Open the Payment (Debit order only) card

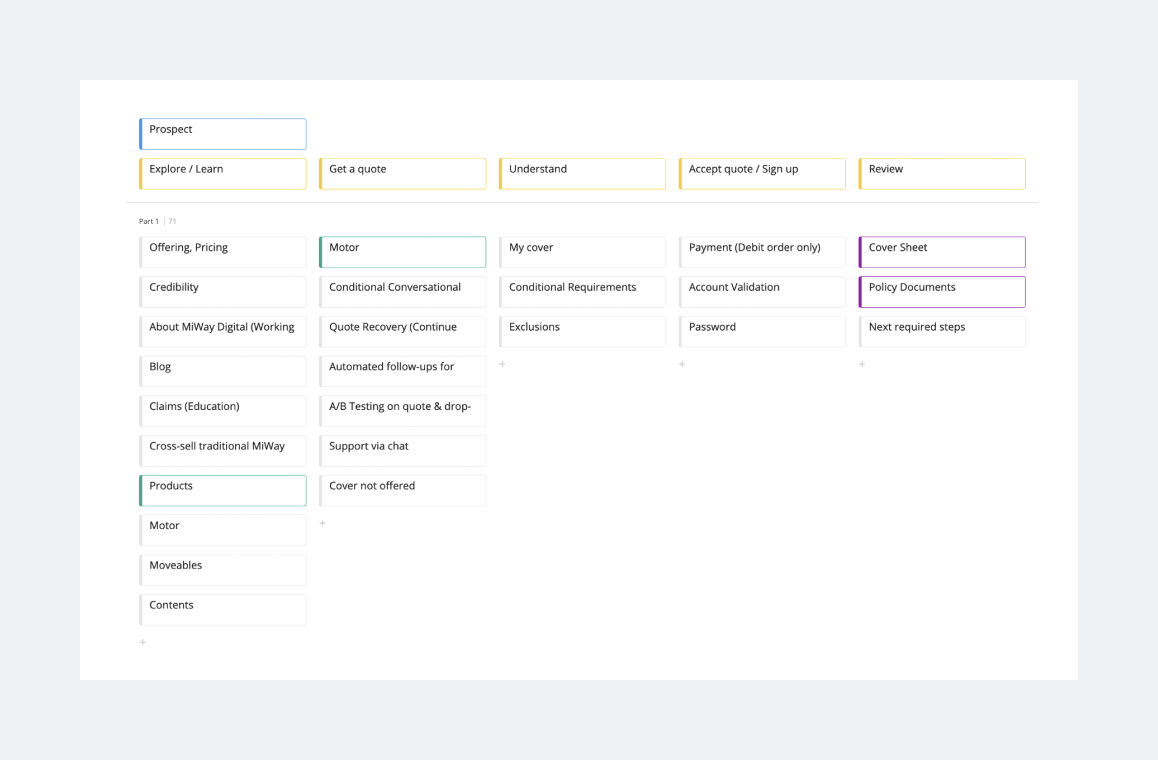[763, 252]
